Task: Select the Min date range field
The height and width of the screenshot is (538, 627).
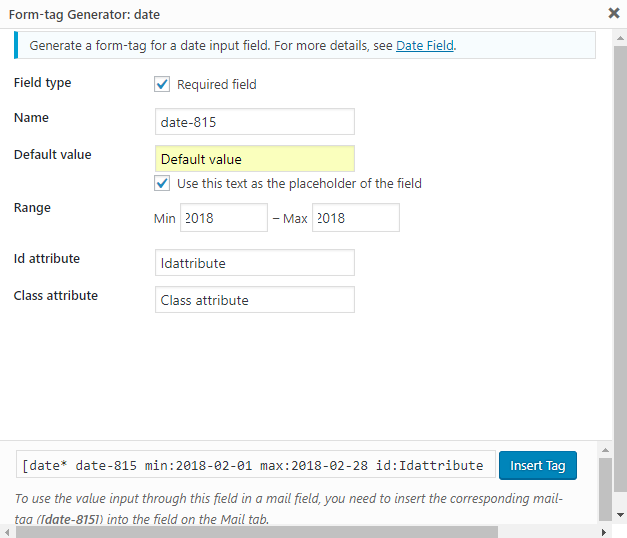Action: (223, 218)
